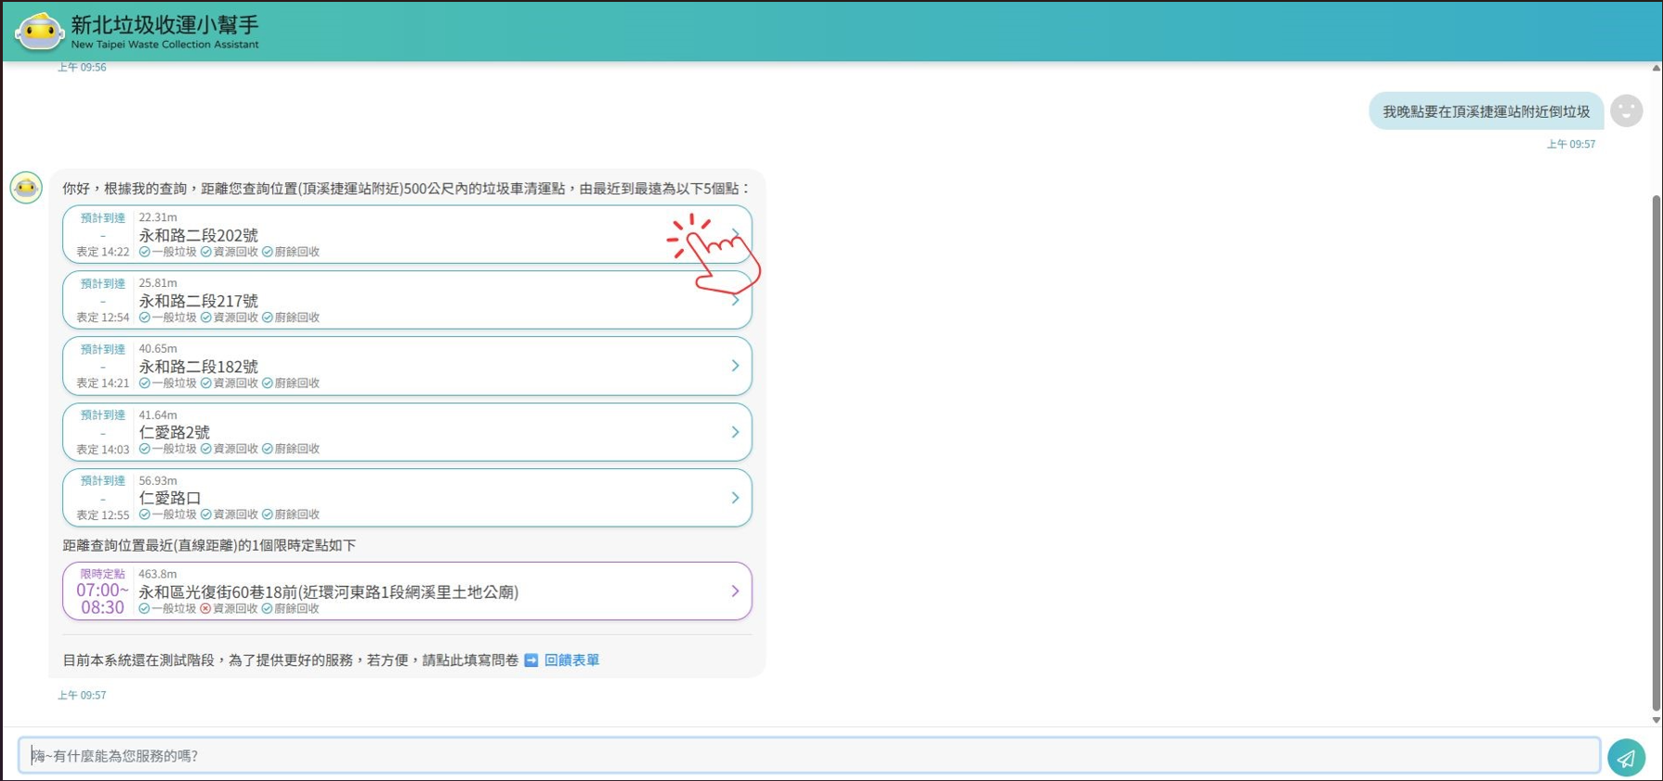Click the send paper-plane button

tap(1626, 757)
